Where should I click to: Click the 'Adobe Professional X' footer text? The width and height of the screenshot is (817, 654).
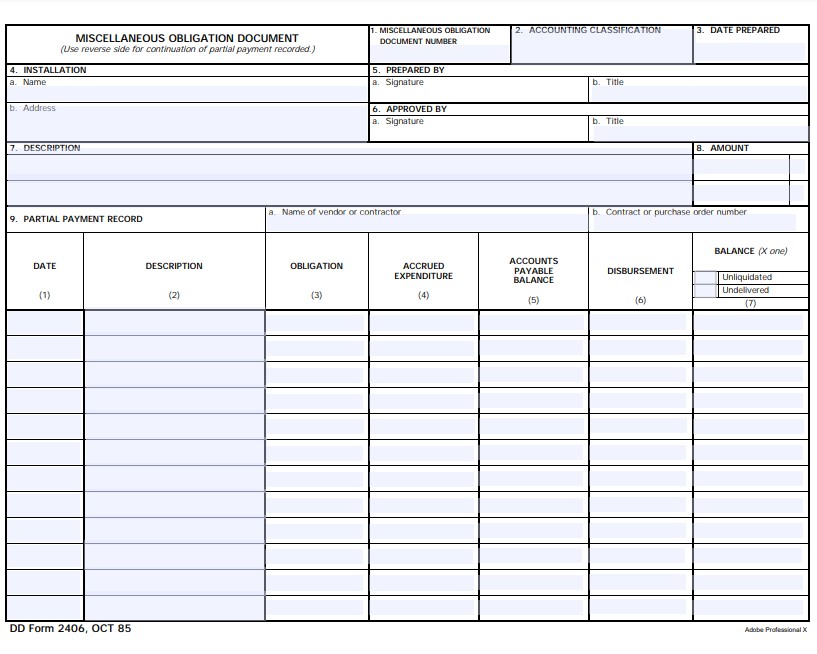tap(775, 630)
